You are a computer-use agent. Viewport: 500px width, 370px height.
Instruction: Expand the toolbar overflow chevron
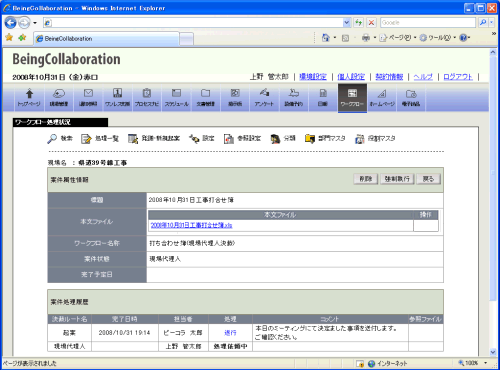click(x=494, y=34)
